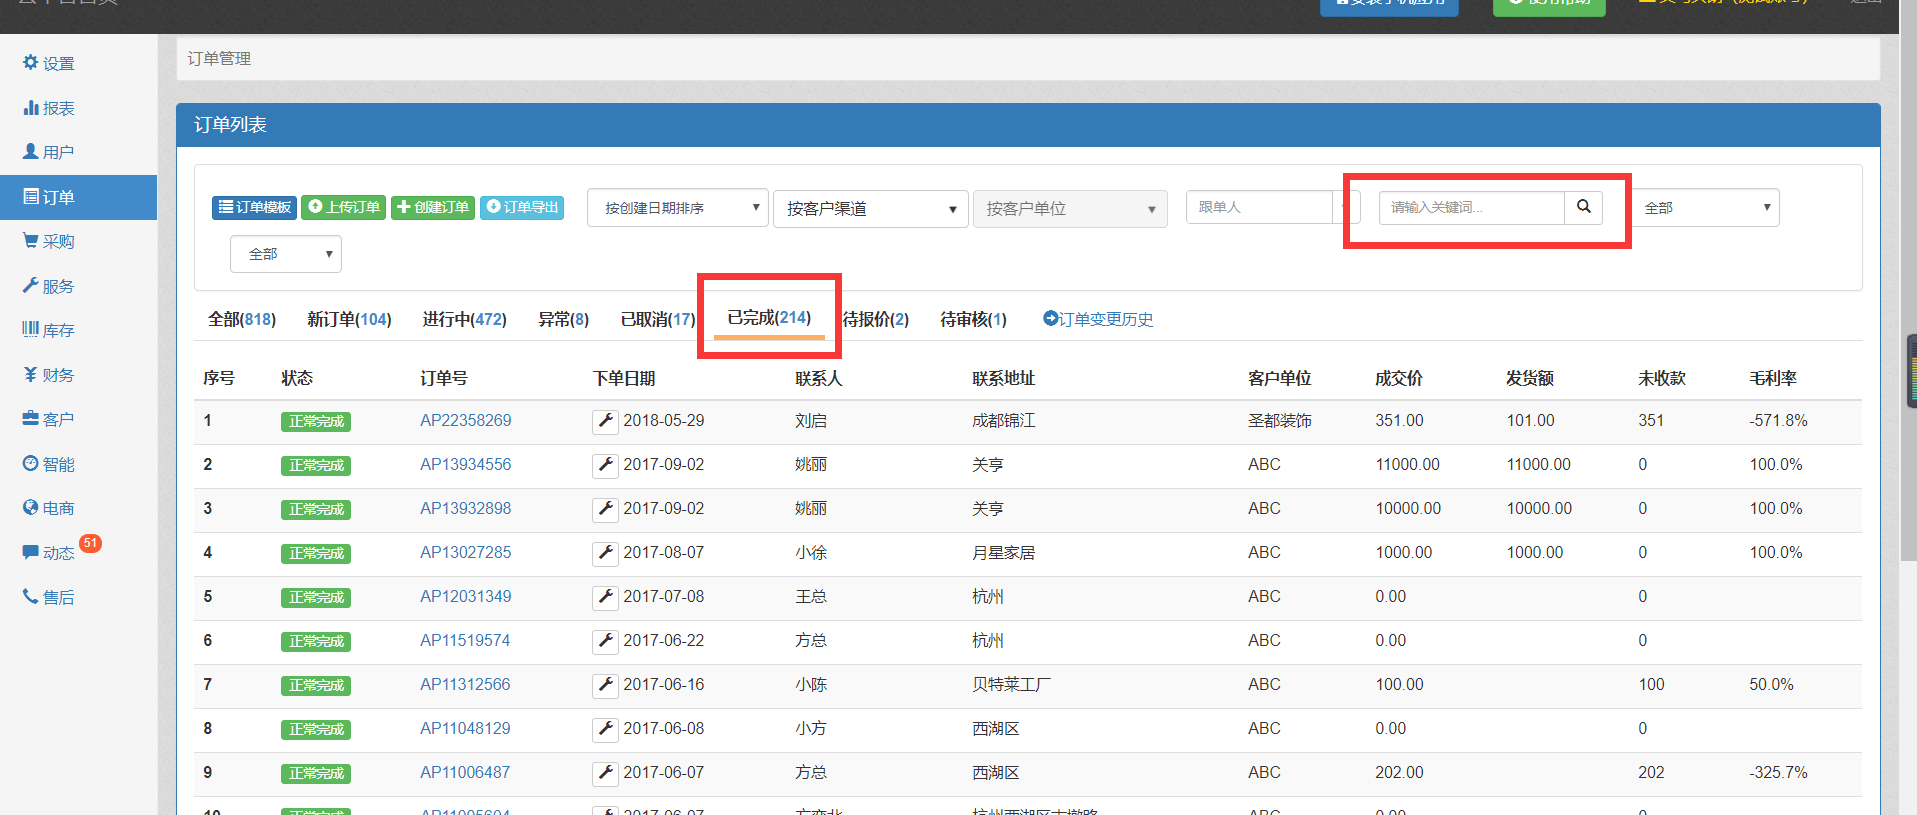Click wrench icon for order AP13932898

click(x=604, y=509)
